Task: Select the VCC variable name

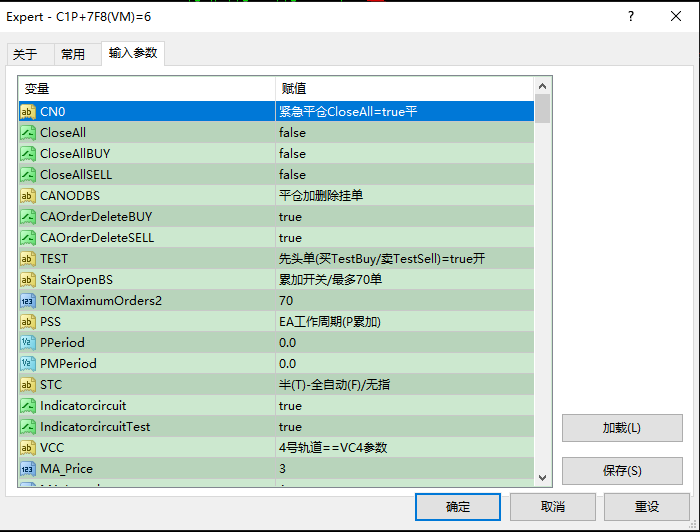Action: (52, 447)
